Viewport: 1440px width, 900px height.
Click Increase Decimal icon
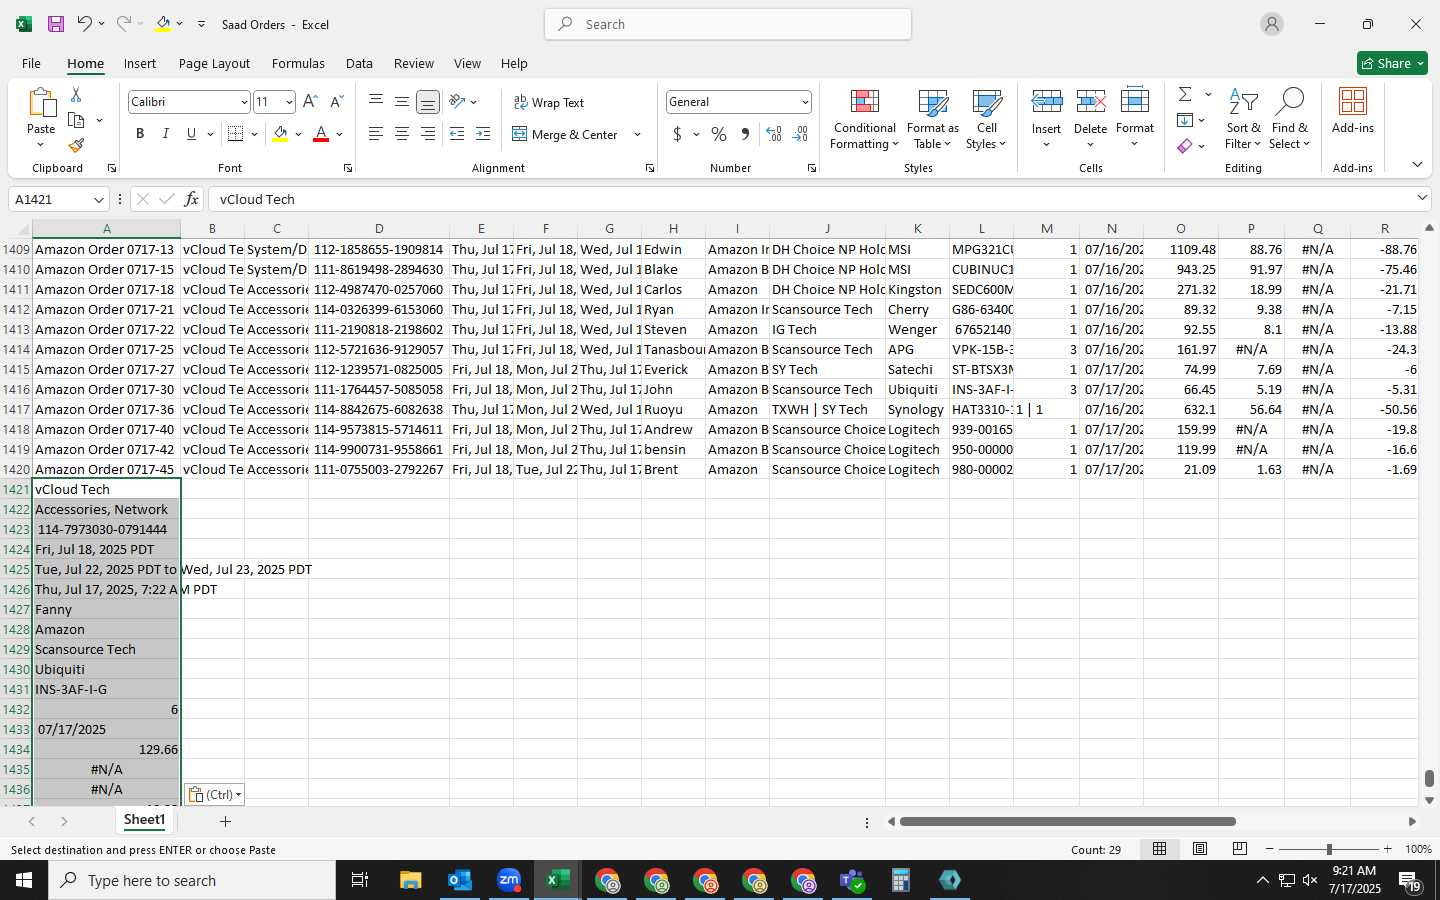pos(774,134)
